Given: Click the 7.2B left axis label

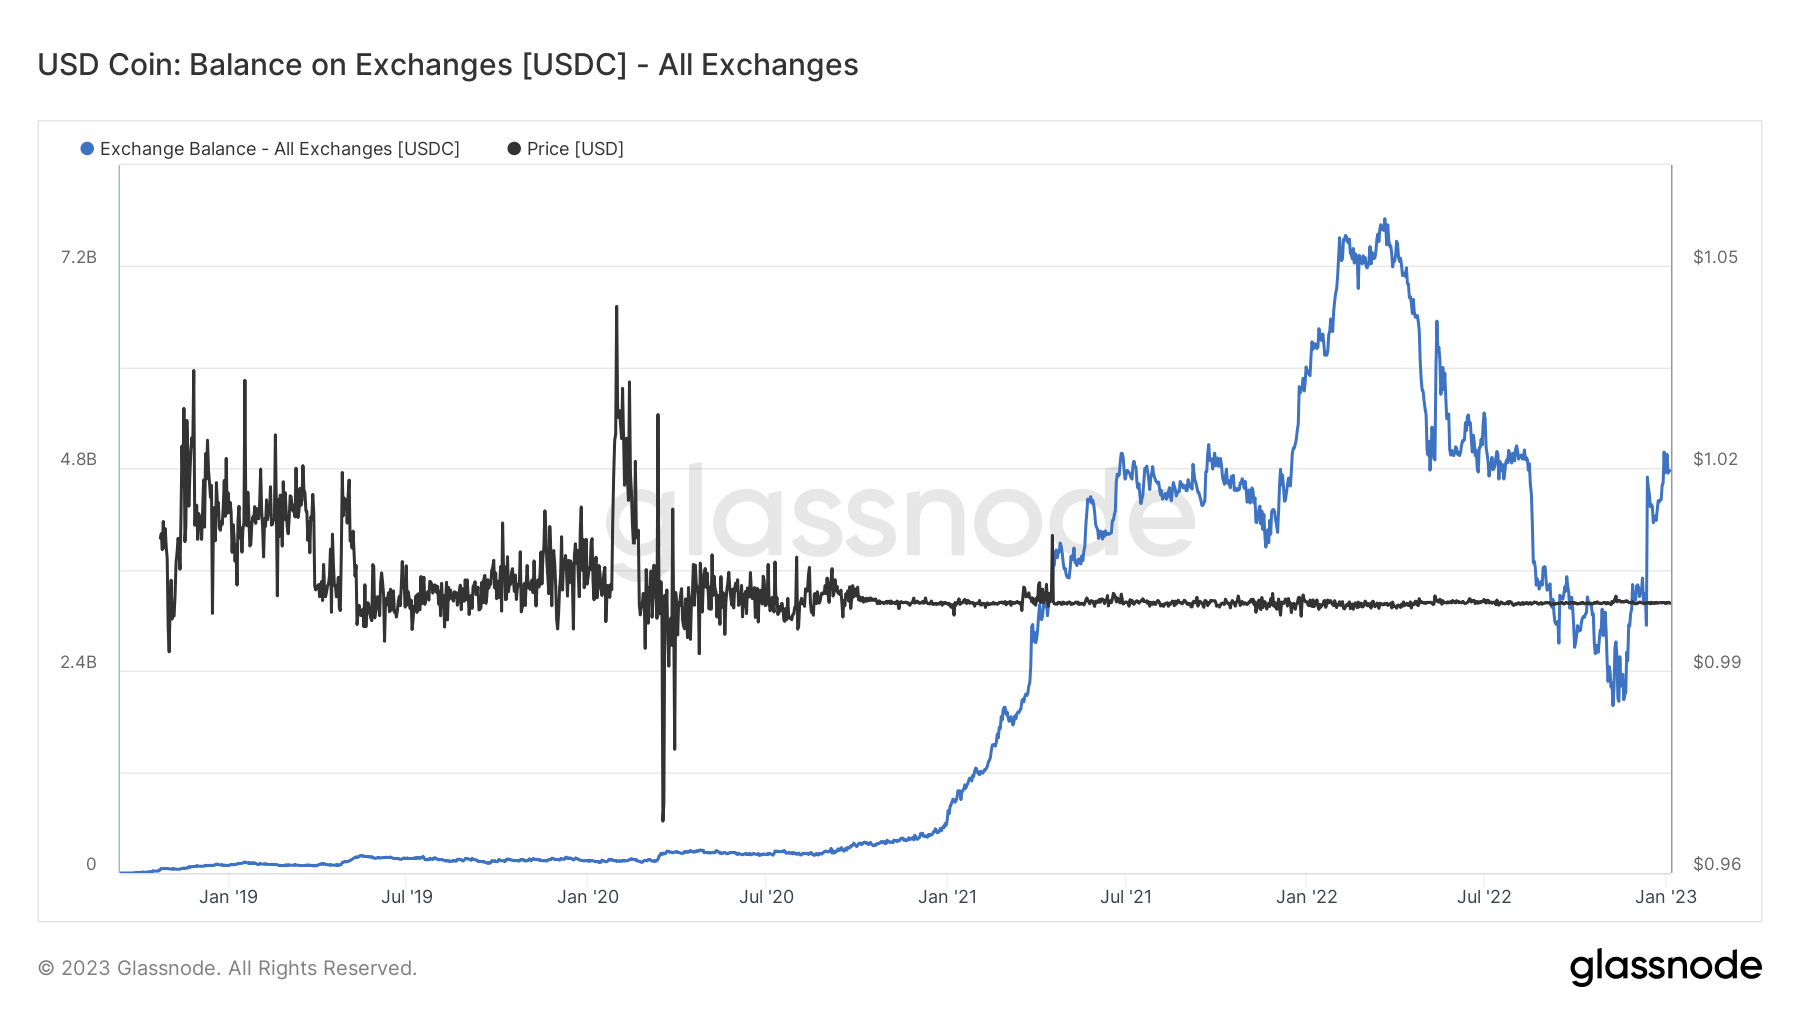Looking at the screenshot, I should pyautogui.click(x=79, y=258).
